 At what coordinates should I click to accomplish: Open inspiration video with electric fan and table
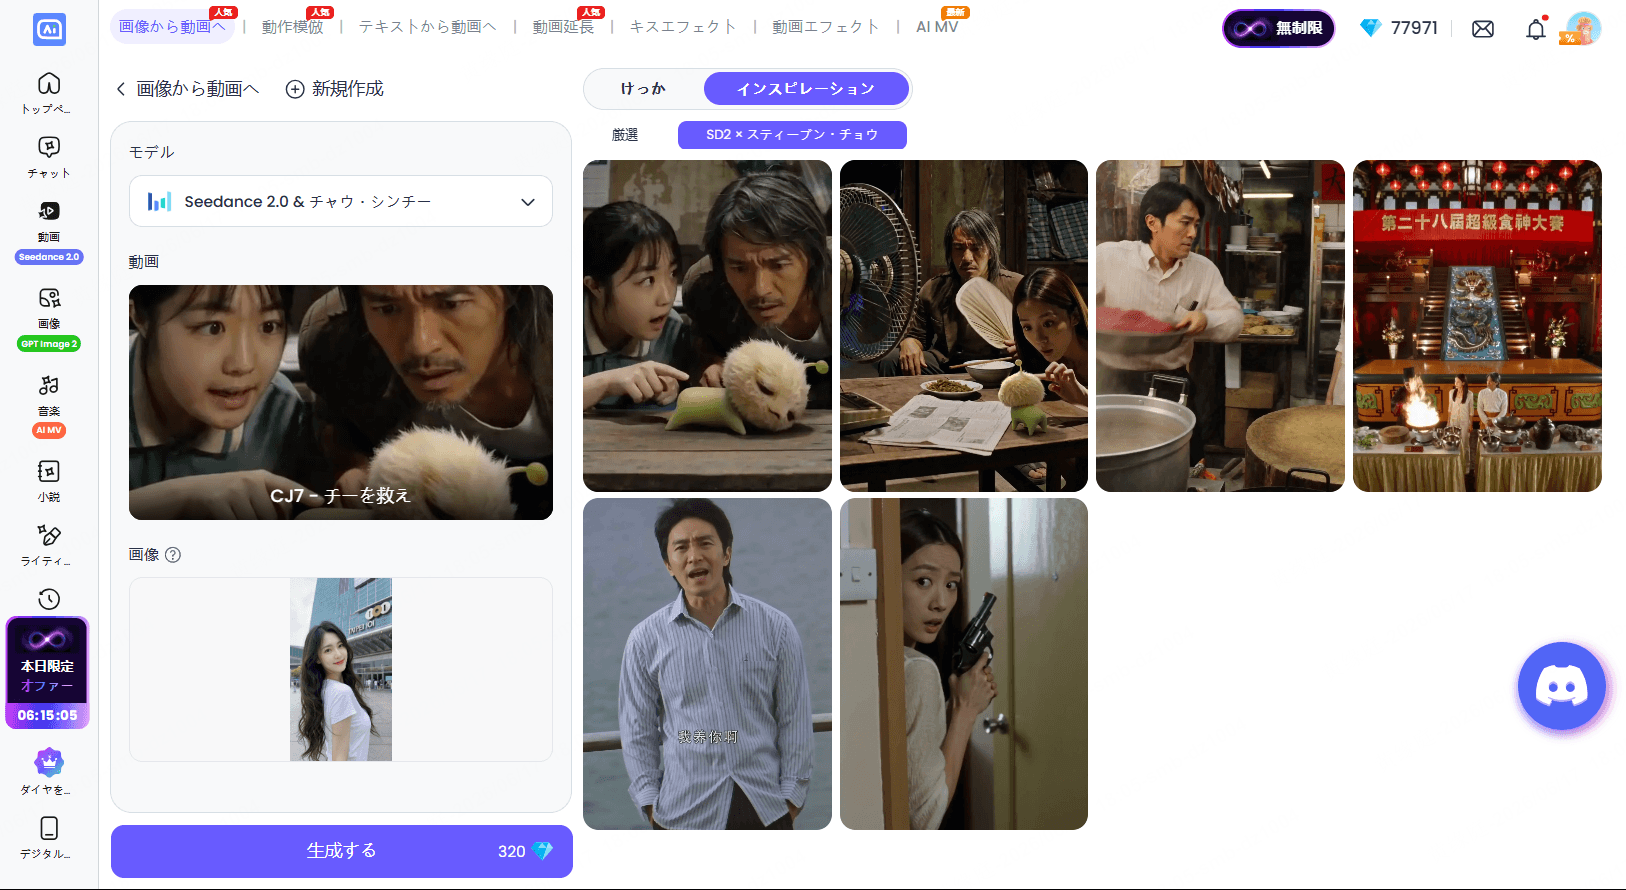click(x=964, y=326)
